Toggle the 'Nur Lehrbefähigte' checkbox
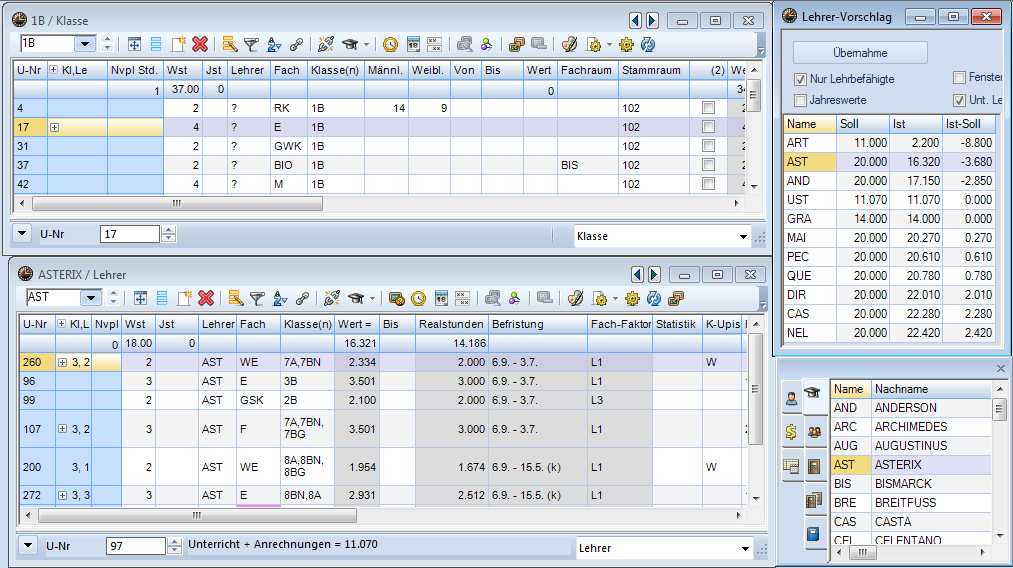1013x568 pixels. tap(800, 79)
